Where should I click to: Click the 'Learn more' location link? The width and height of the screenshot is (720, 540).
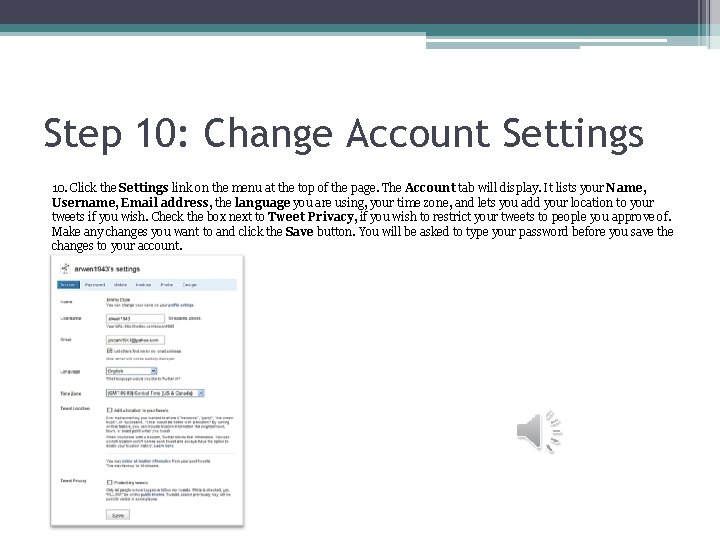click(163, 445)
